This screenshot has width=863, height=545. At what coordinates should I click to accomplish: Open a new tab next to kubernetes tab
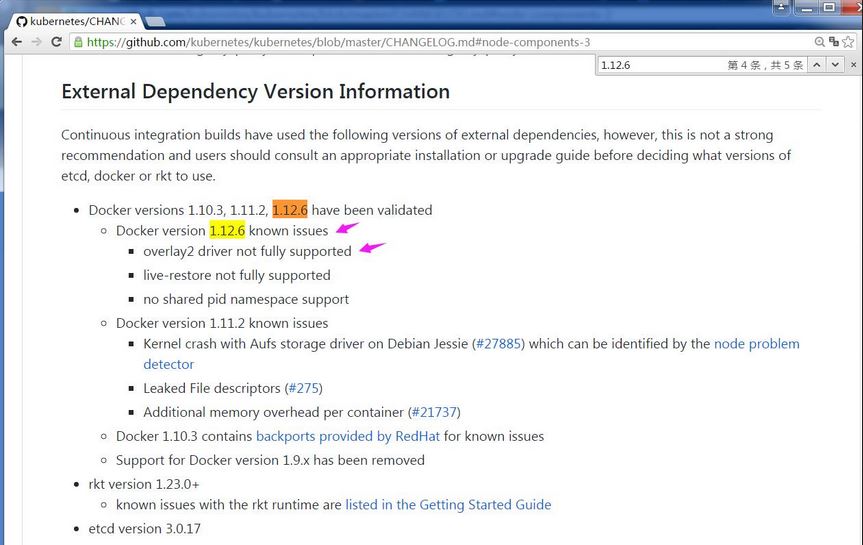click(157, 21)
